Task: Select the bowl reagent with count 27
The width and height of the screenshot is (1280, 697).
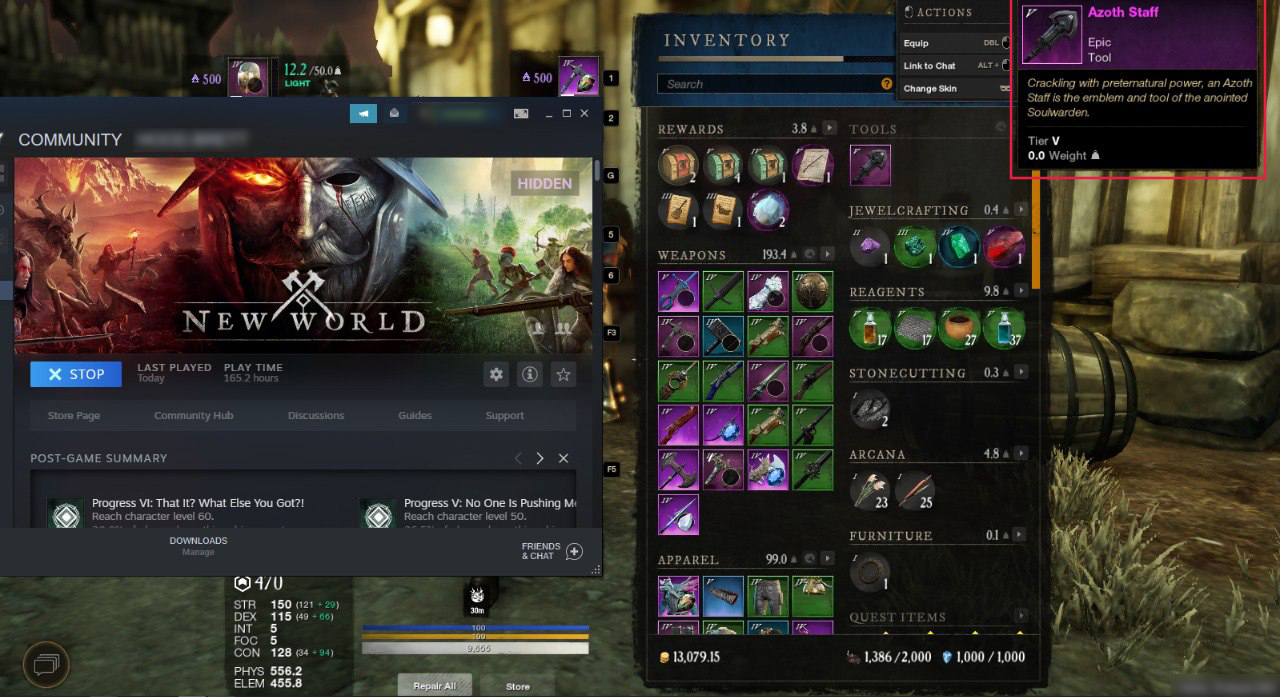Action: pyautogui.click(x=960, y=328)
